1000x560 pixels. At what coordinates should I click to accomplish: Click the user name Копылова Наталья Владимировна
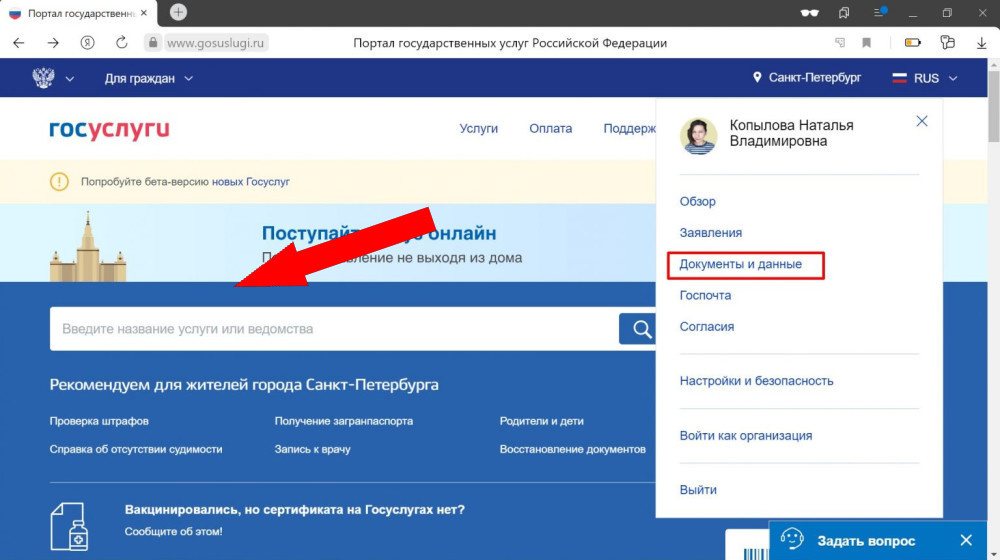click(x=791, y=133)
